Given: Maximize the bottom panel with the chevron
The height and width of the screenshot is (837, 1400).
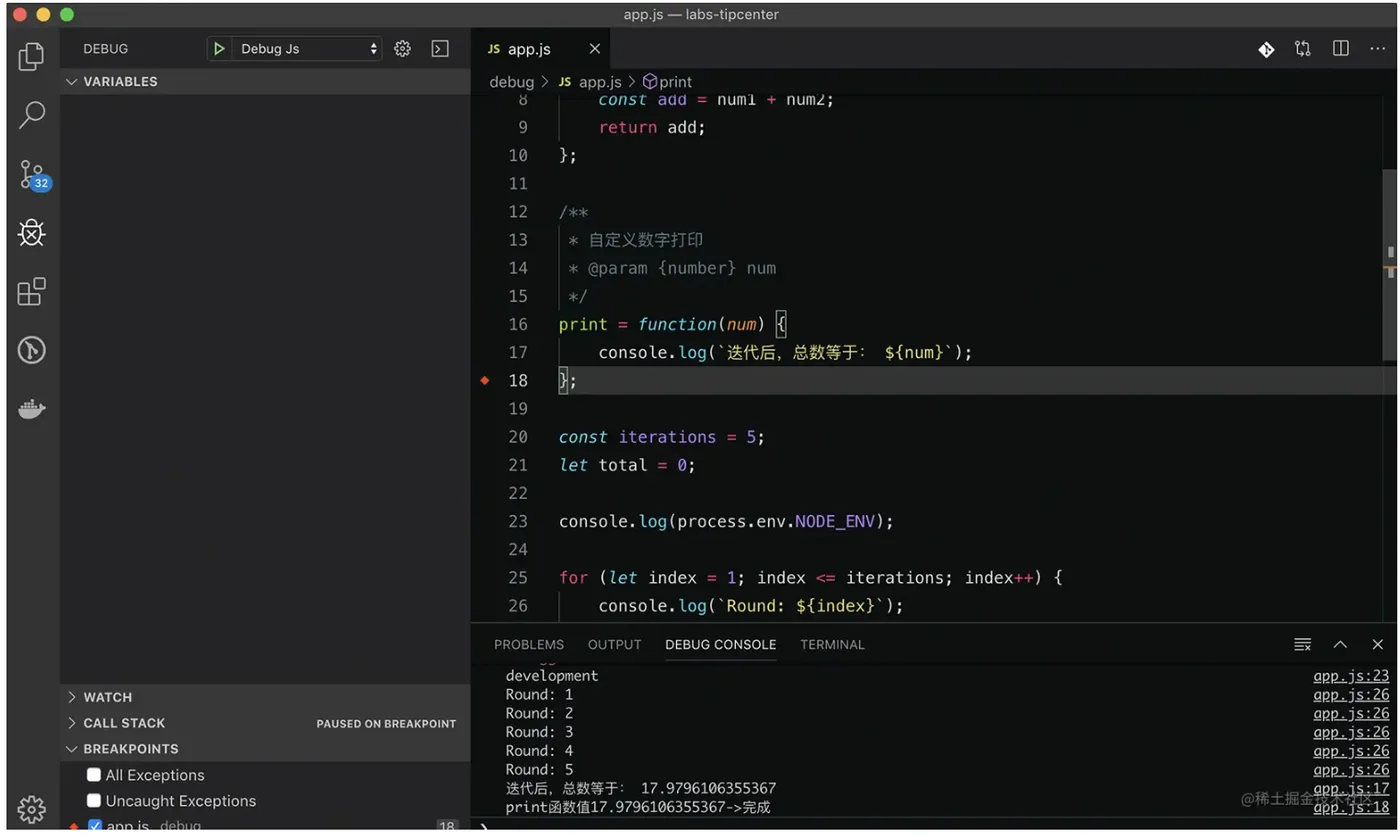Looking at the screenshot, I should [1340, 644].
